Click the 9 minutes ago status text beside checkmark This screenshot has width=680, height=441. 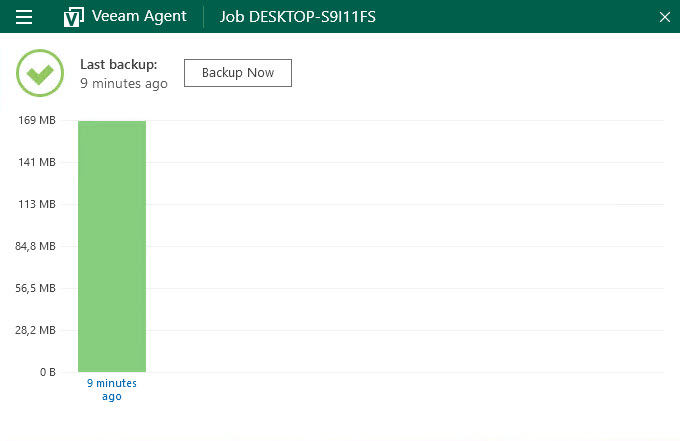point(124,84)
